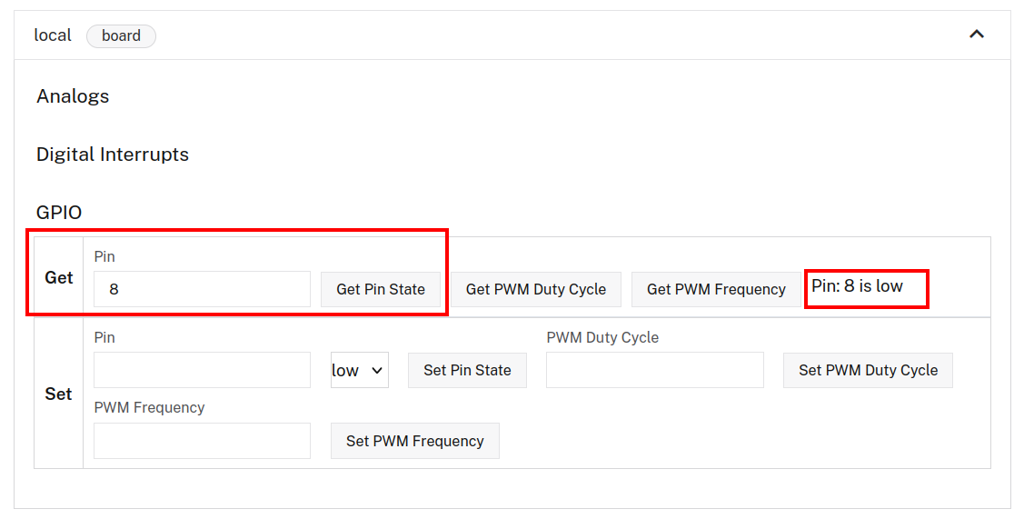
Task: Click the GPIO section heading
Action: pyautogui.click(x=59, y=212)
